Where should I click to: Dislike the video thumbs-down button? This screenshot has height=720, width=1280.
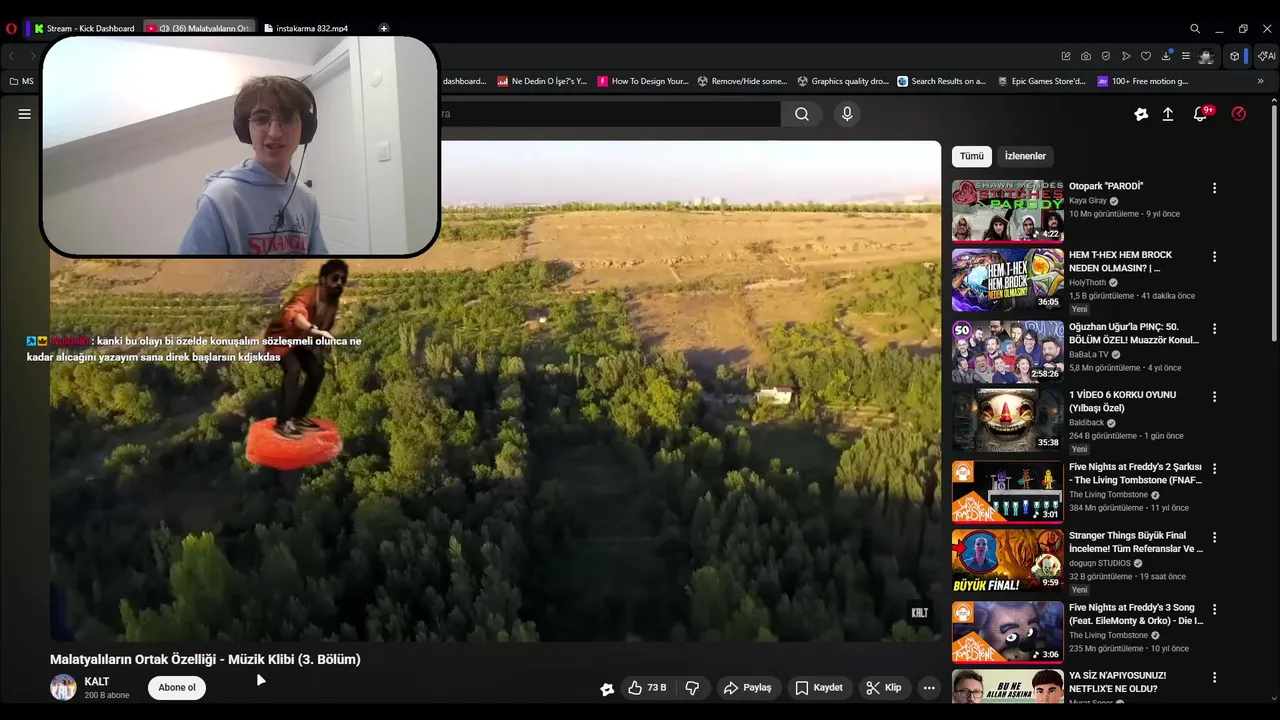point(692,688)
